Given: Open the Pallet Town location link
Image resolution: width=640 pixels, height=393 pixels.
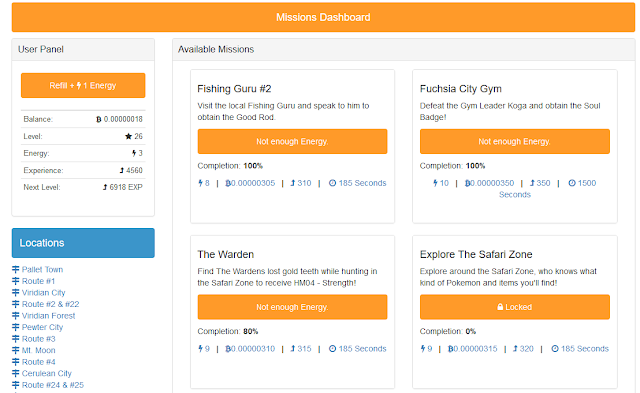Looking at the screenshot, I should pos(42,269).
